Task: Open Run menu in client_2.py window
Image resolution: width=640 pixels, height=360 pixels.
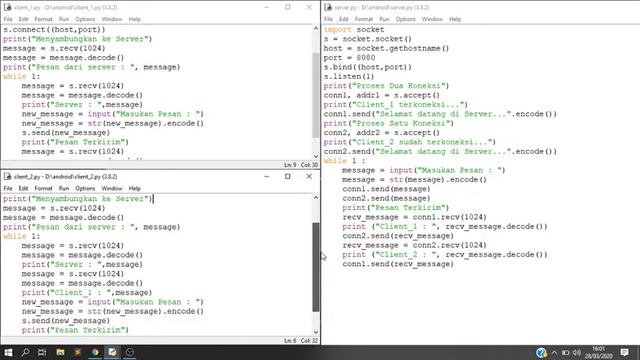Action: (64, 189)
